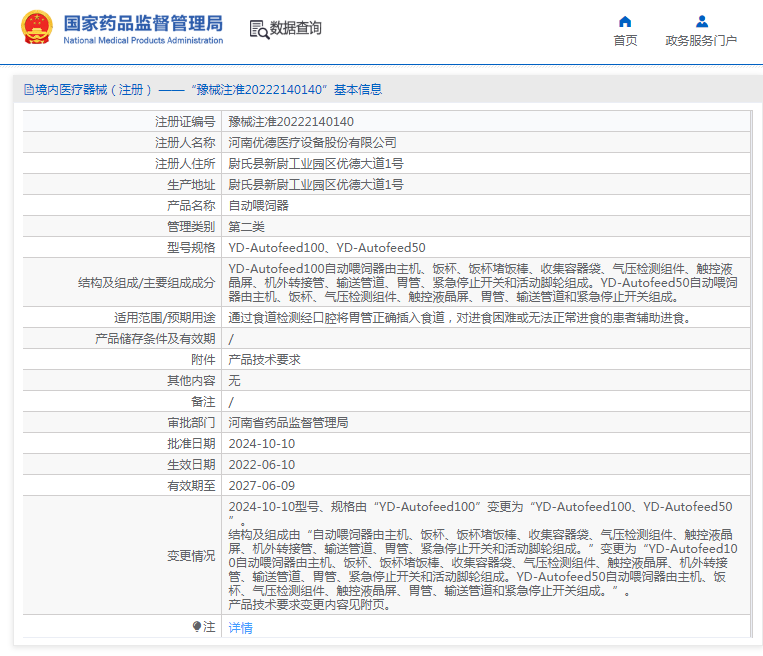Click the 适用范围 intended use description
763x656 pixels.
[460, 318]
